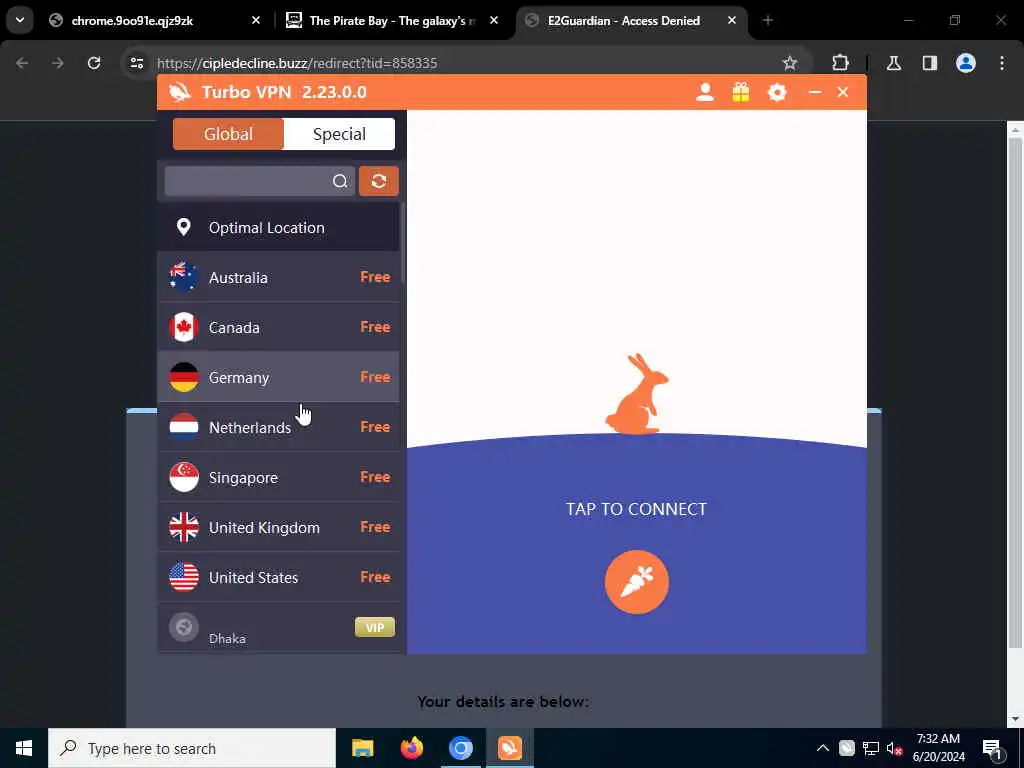Open the gift box rewards icon
Screen dimensions: 1024x768
[x=741, y=92]
